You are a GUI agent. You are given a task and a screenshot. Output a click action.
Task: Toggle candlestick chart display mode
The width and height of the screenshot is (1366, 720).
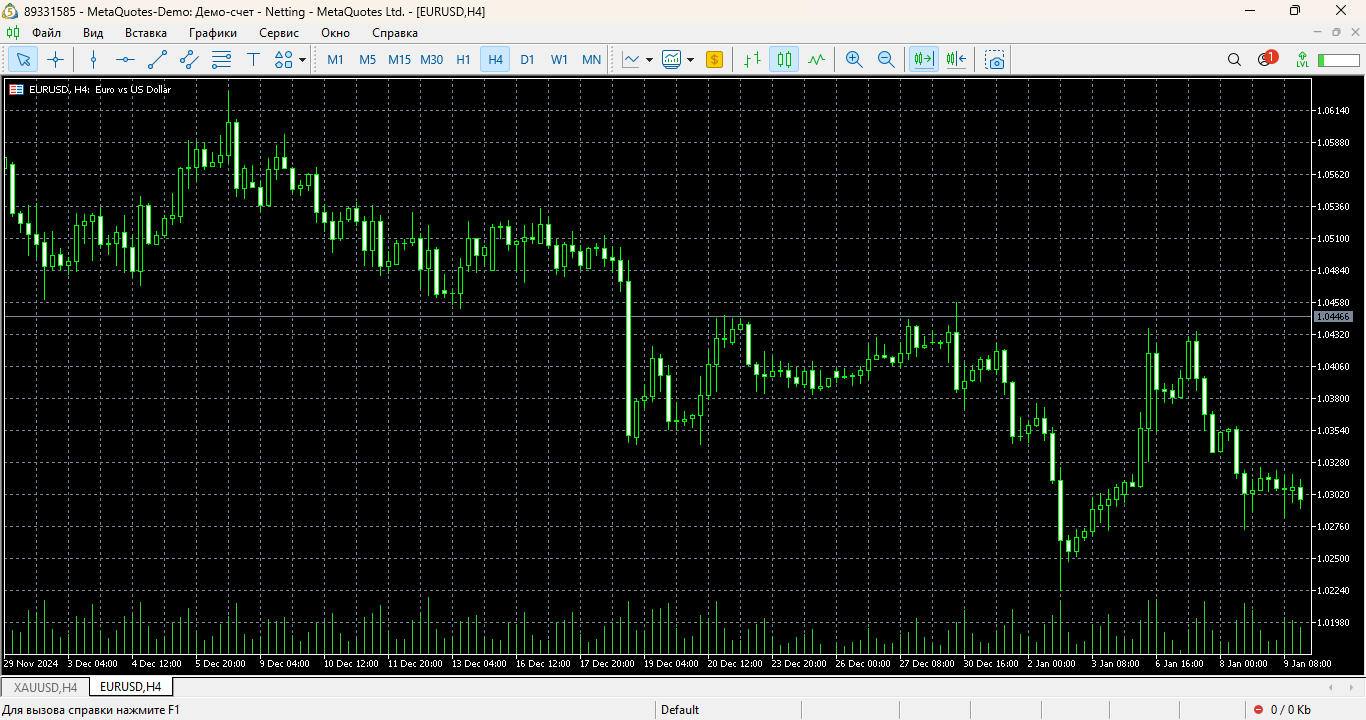tap(784, 59)
